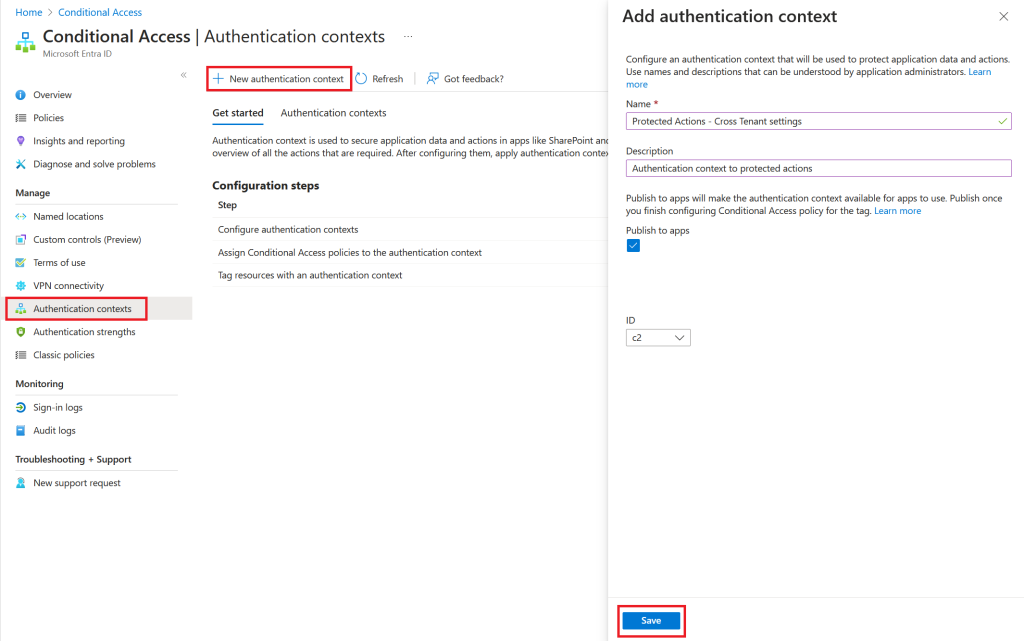Click the Refresh icon in the toolbar
The image size is (1024, 641).
362,79
